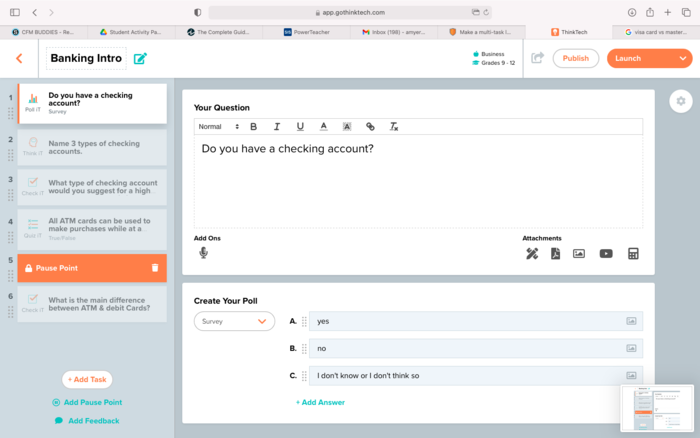Attach a PDF file to question
Screen dimensions: 700x438
tap(555, 254)
